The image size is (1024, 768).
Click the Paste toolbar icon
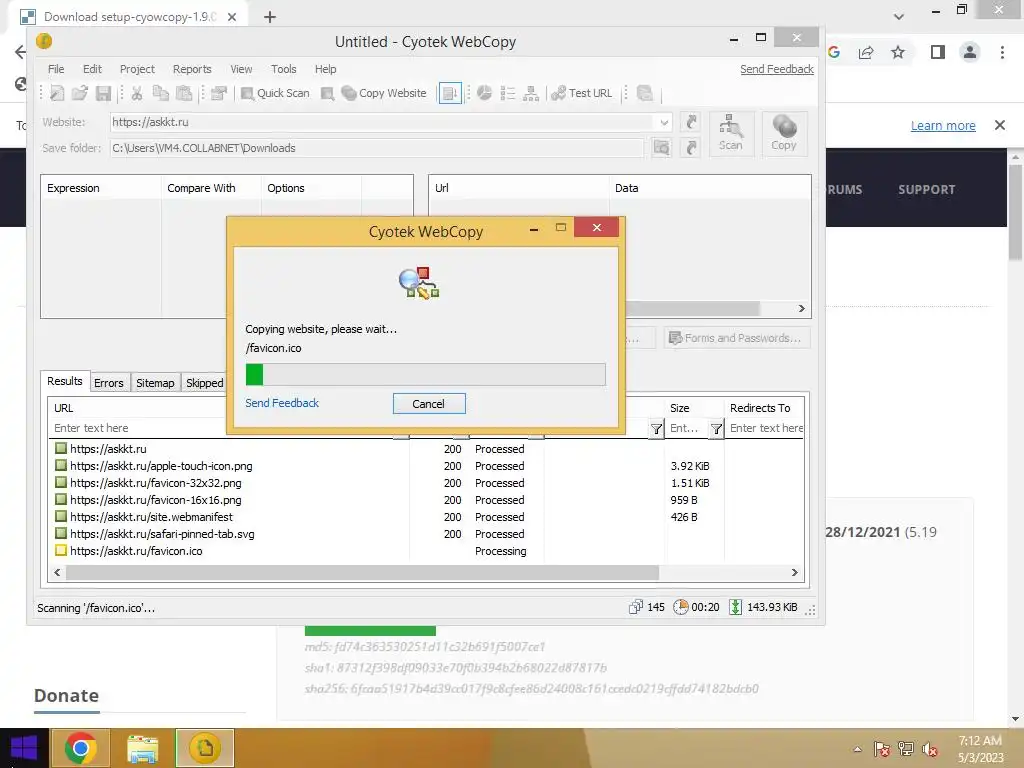pos(184,93)
